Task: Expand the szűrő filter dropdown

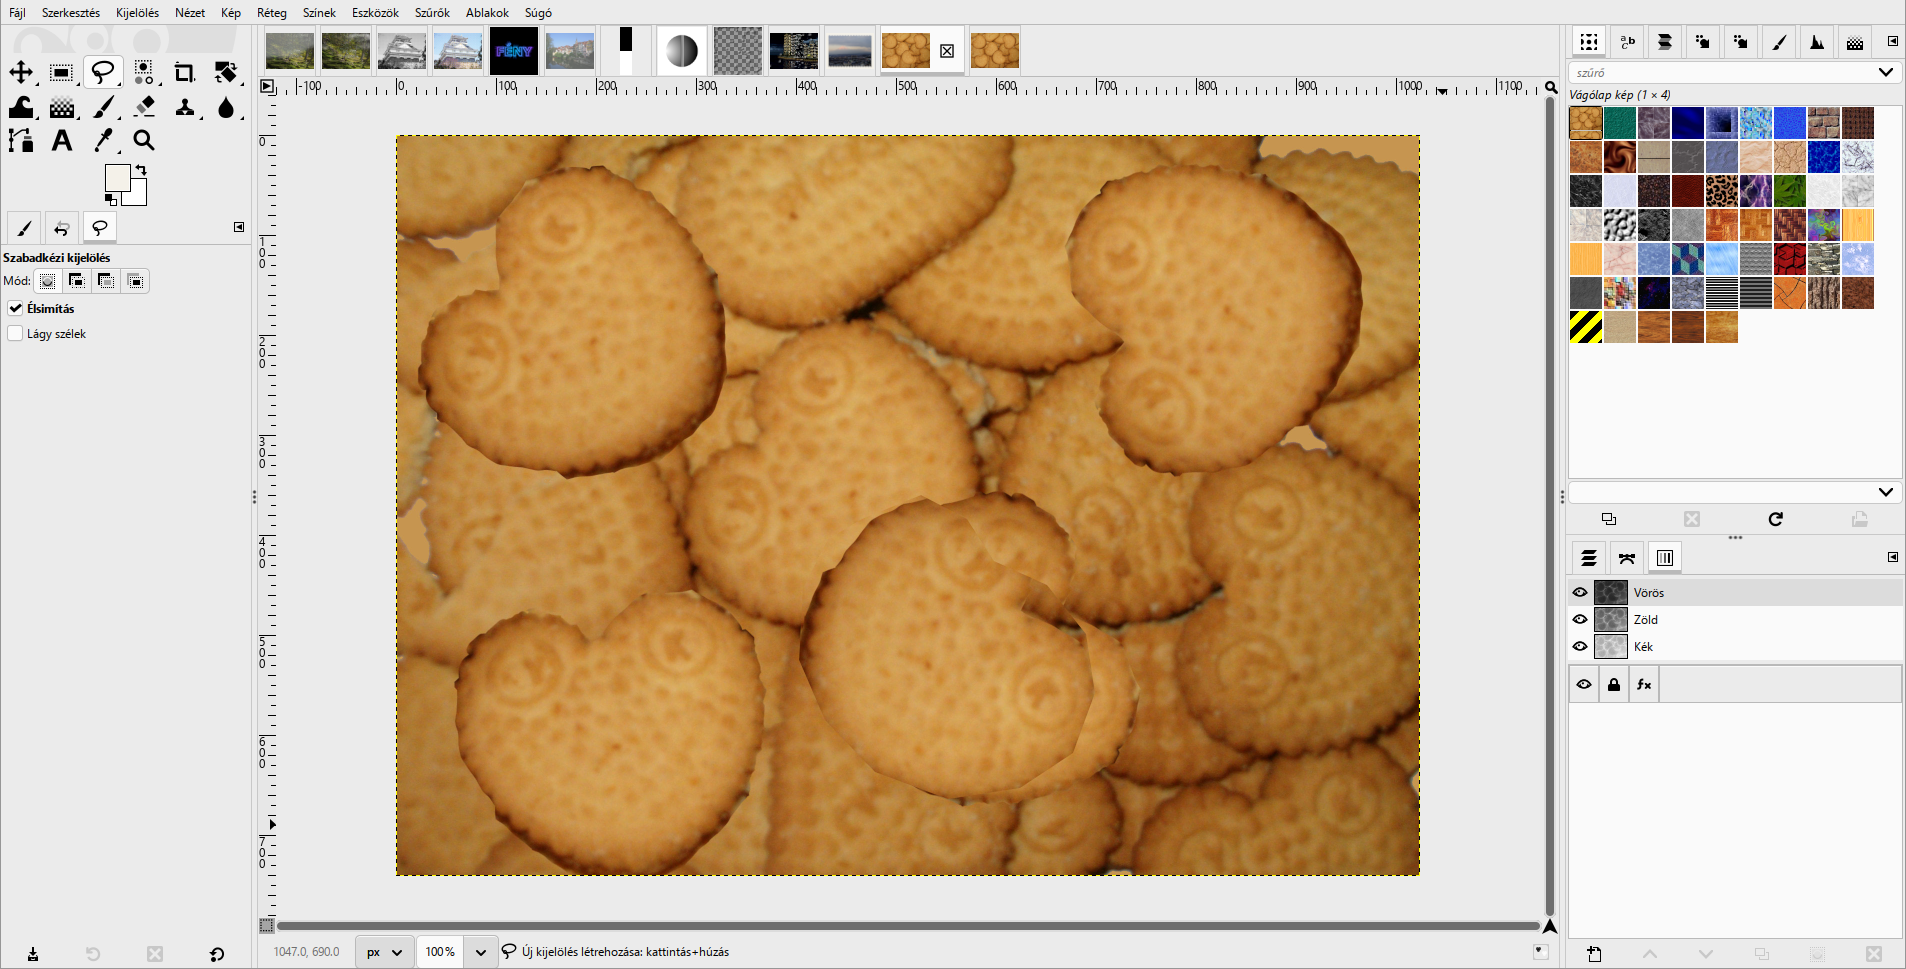Action: (1885, 72)
